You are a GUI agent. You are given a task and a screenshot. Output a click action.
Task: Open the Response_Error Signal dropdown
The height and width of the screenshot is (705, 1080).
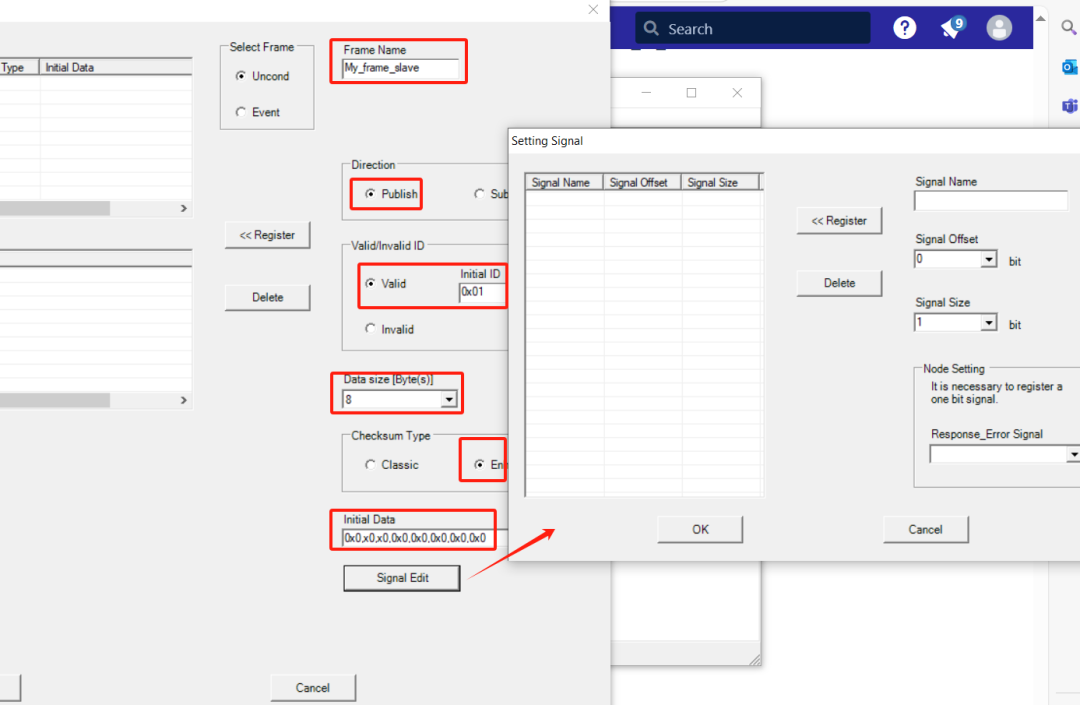[1073, 454]
